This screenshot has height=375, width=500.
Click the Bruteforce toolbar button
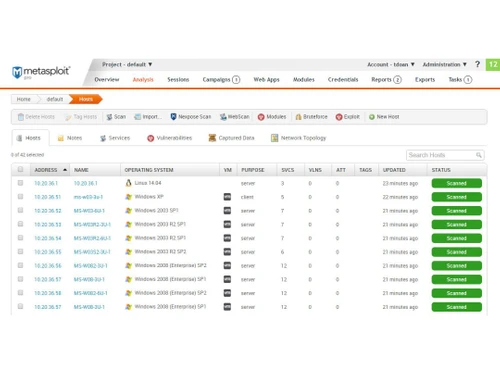311,117
